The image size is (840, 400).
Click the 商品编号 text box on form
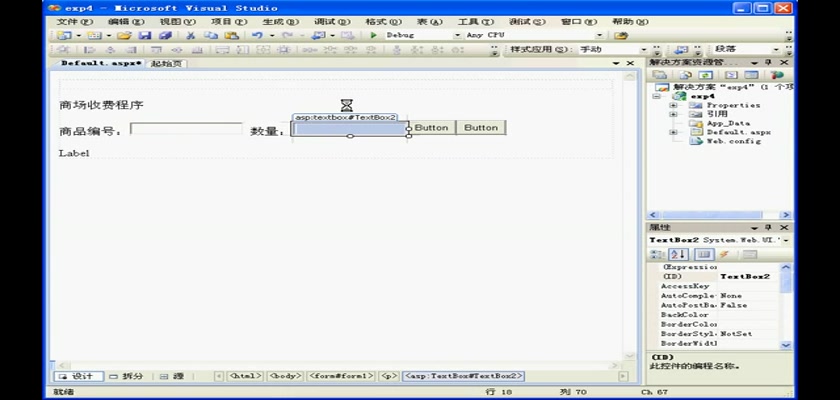pyautogui.click(x=186, y=129)
